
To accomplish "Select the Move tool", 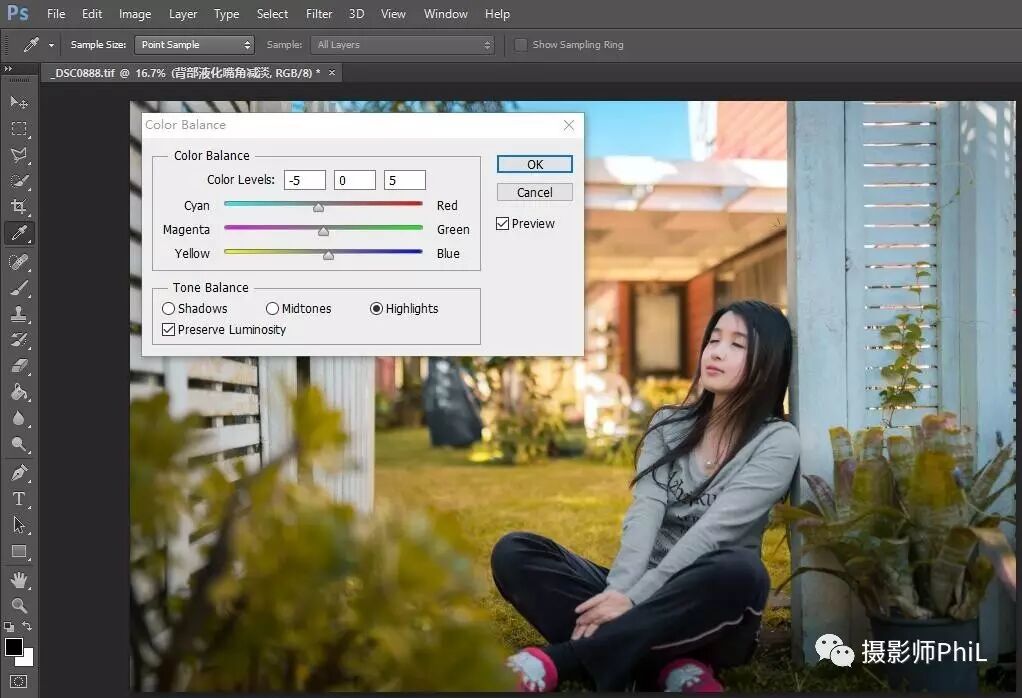I will 19,102.
